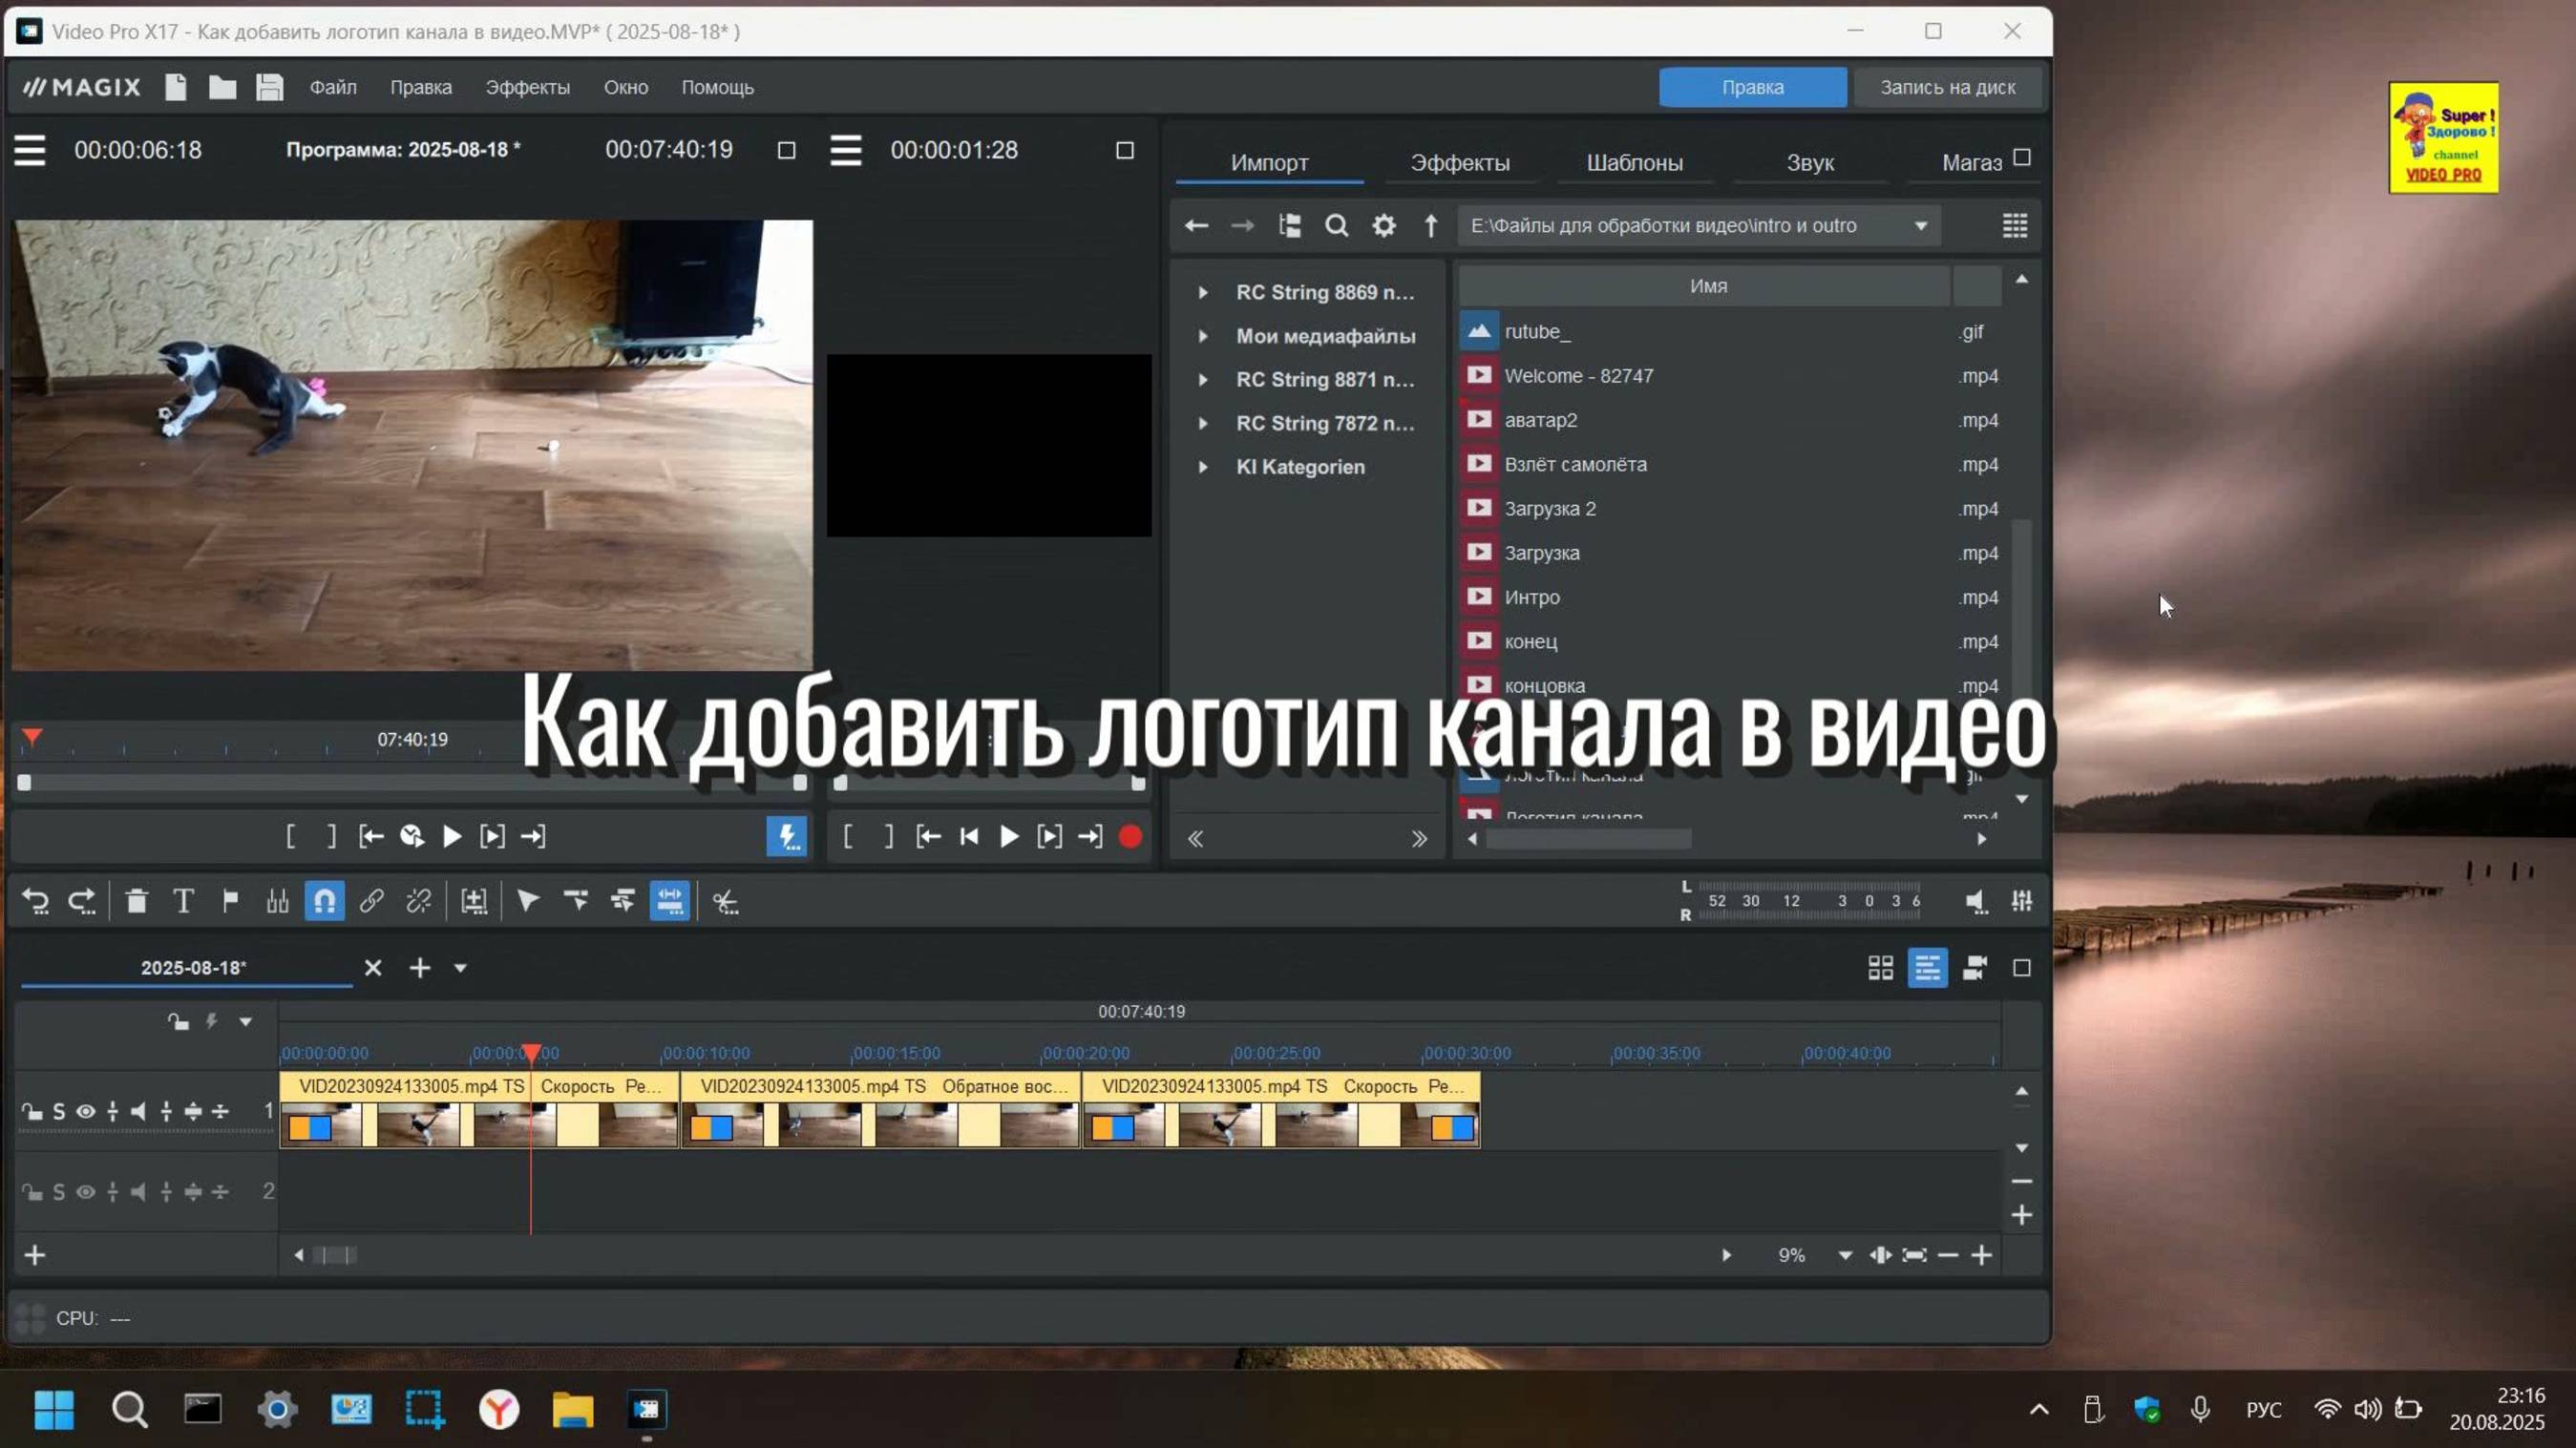The image size is (2576, 1448).
Task: Click the scissors cut tool
Action: (x=725, y=900)
